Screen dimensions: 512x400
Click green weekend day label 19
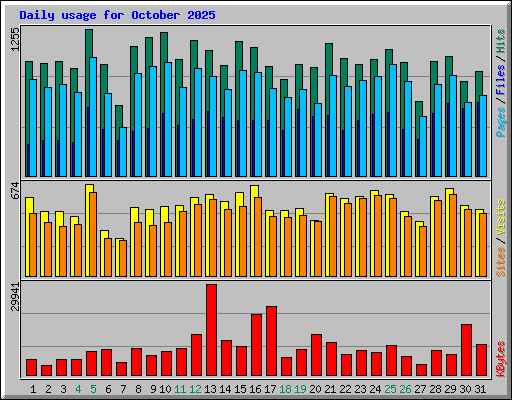pos(300,389)
